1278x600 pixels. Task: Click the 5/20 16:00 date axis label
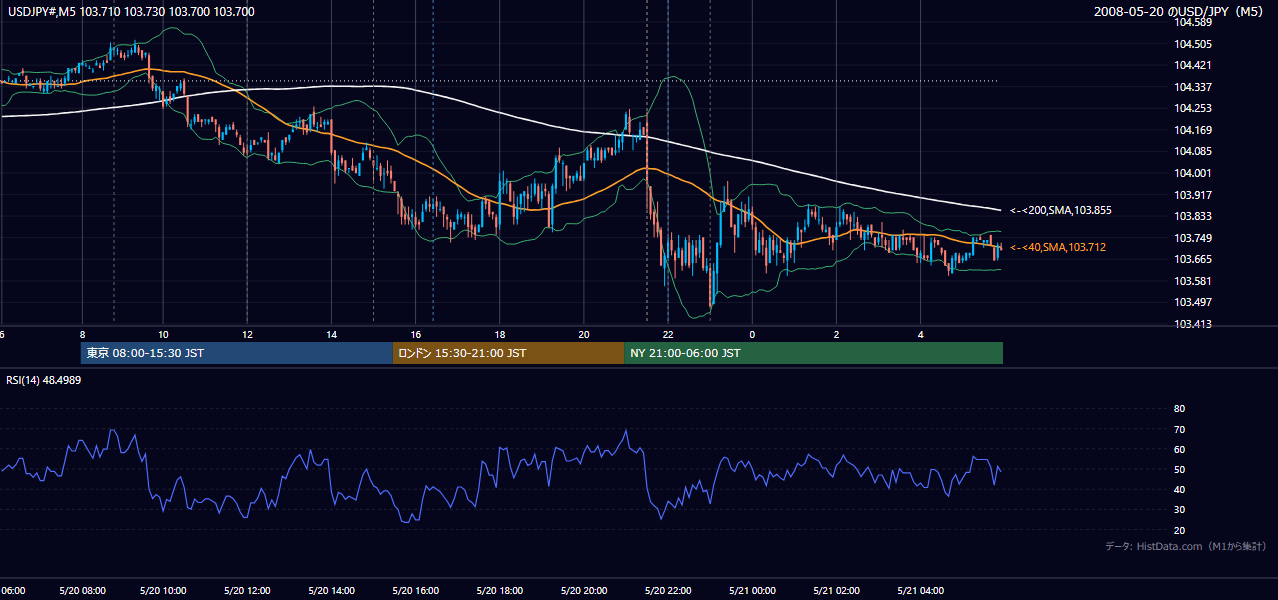[417, 590]
